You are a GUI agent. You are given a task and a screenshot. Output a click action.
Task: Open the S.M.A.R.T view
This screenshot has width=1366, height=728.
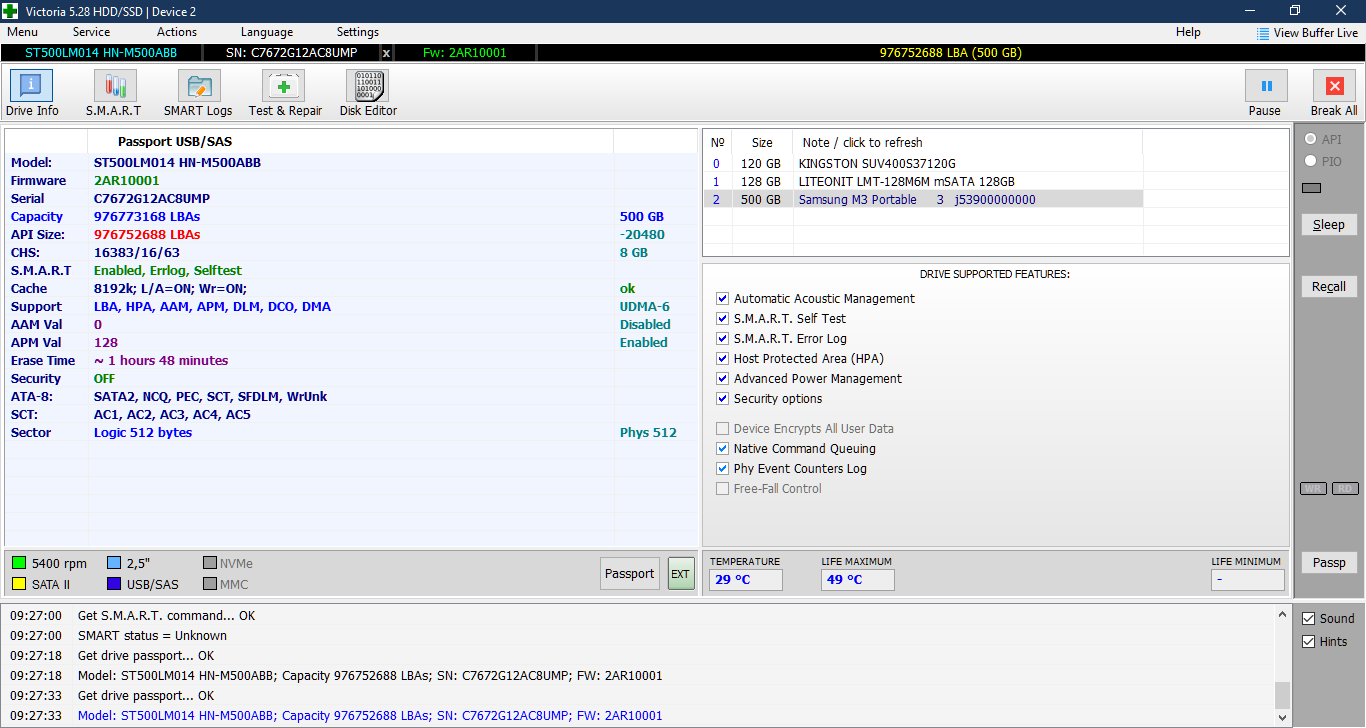pyautogui.click(x=113, y=94)
